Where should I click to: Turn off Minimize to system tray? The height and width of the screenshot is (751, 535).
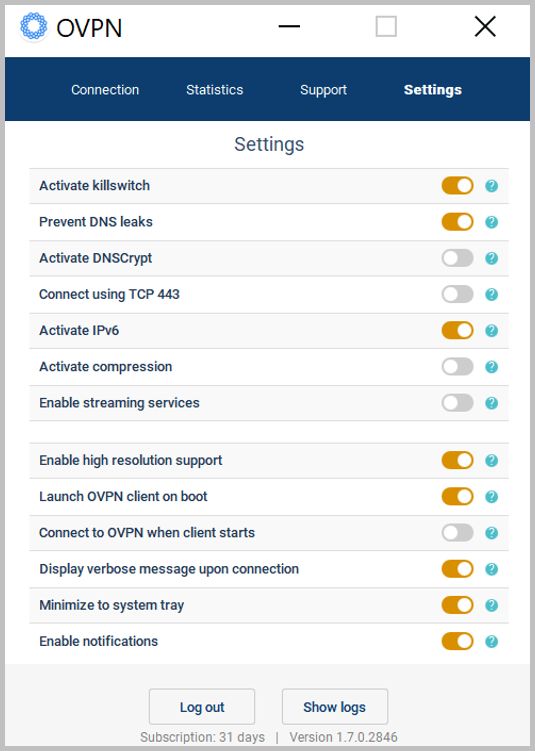[x=457, y=605]
